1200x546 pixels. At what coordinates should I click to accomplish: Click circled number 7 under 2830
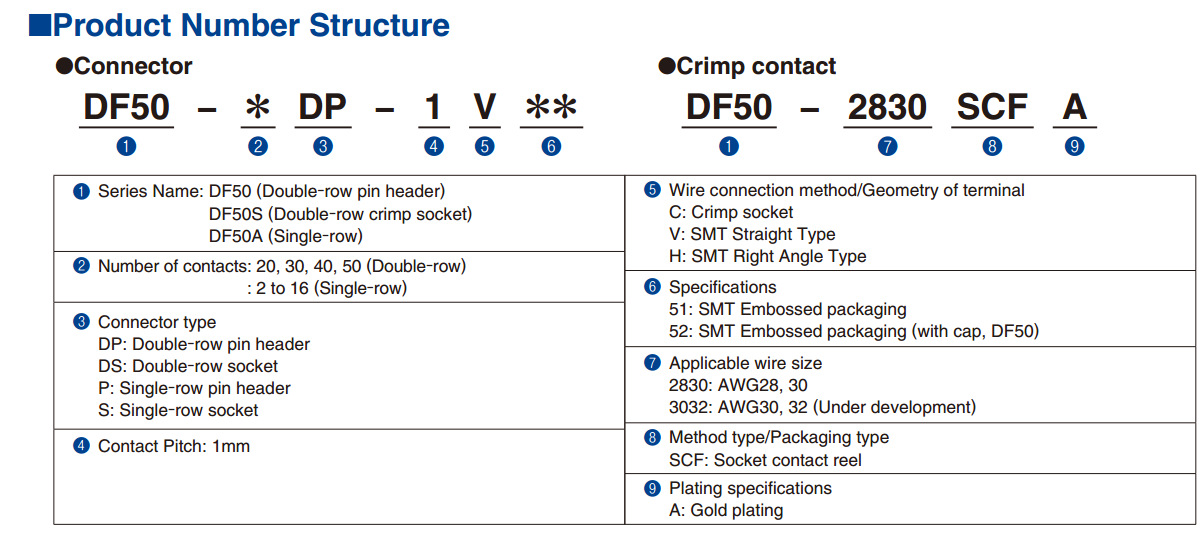click(887, 146)
